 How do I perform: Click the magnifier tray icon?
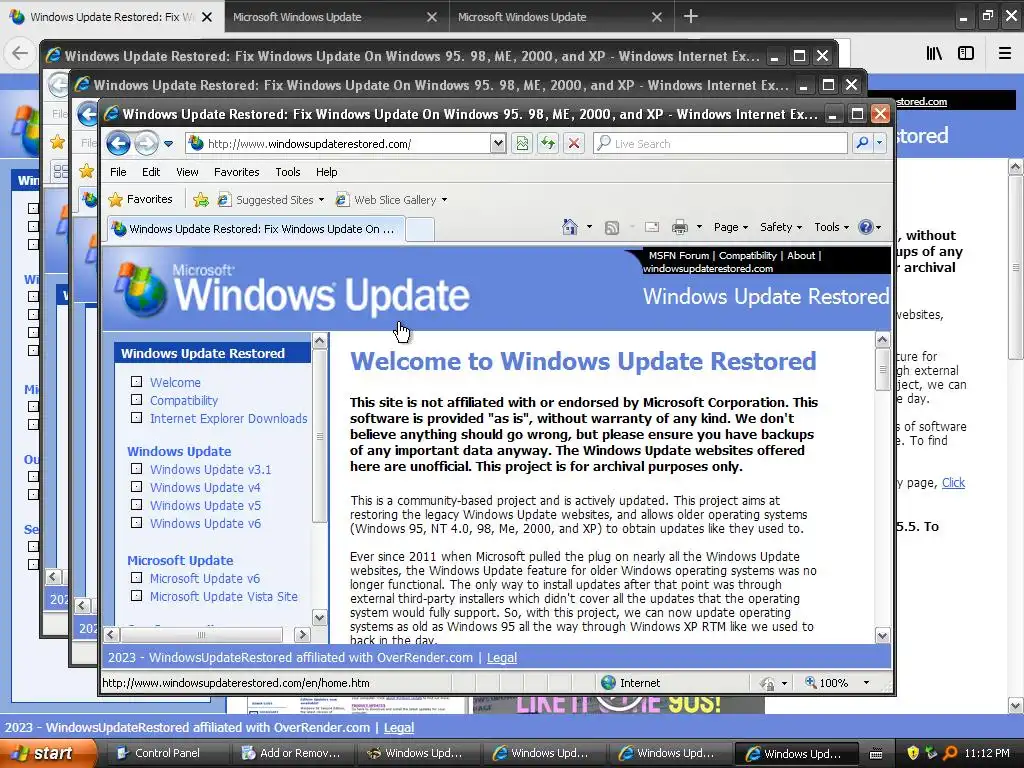[x=950, y=753]
